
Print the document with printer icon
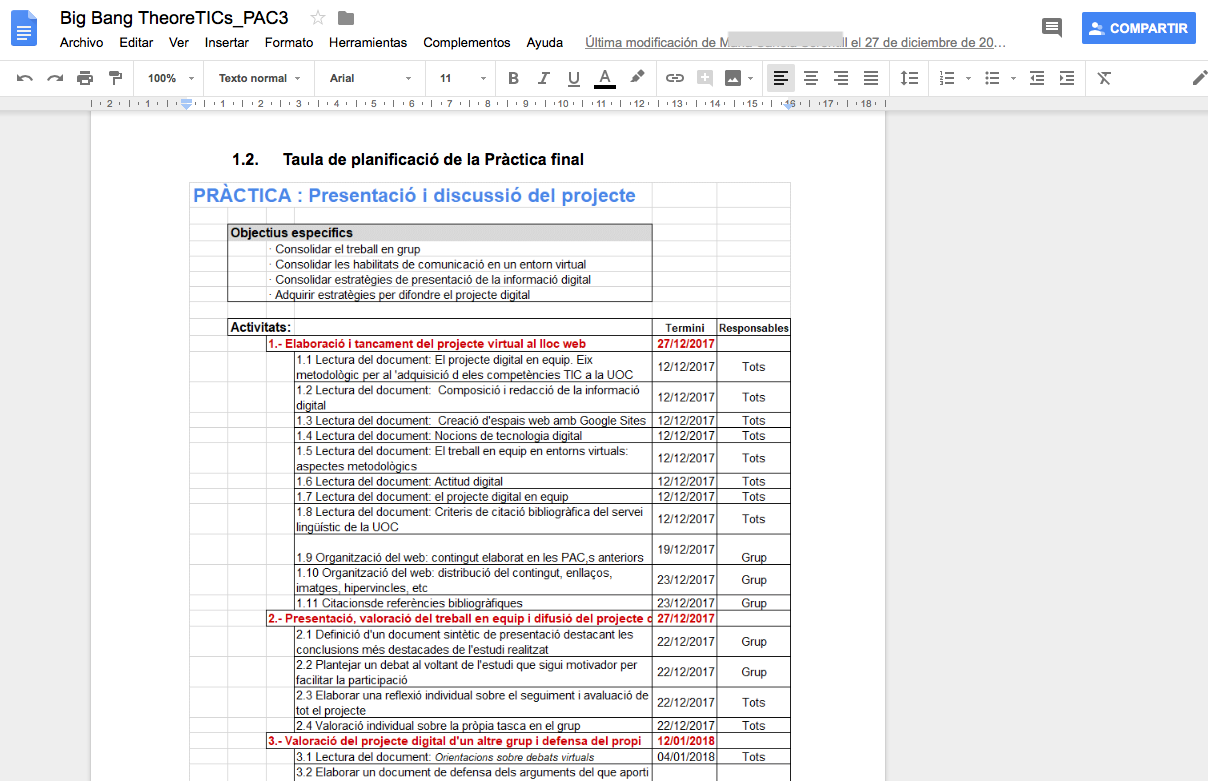tap(85, 78)
